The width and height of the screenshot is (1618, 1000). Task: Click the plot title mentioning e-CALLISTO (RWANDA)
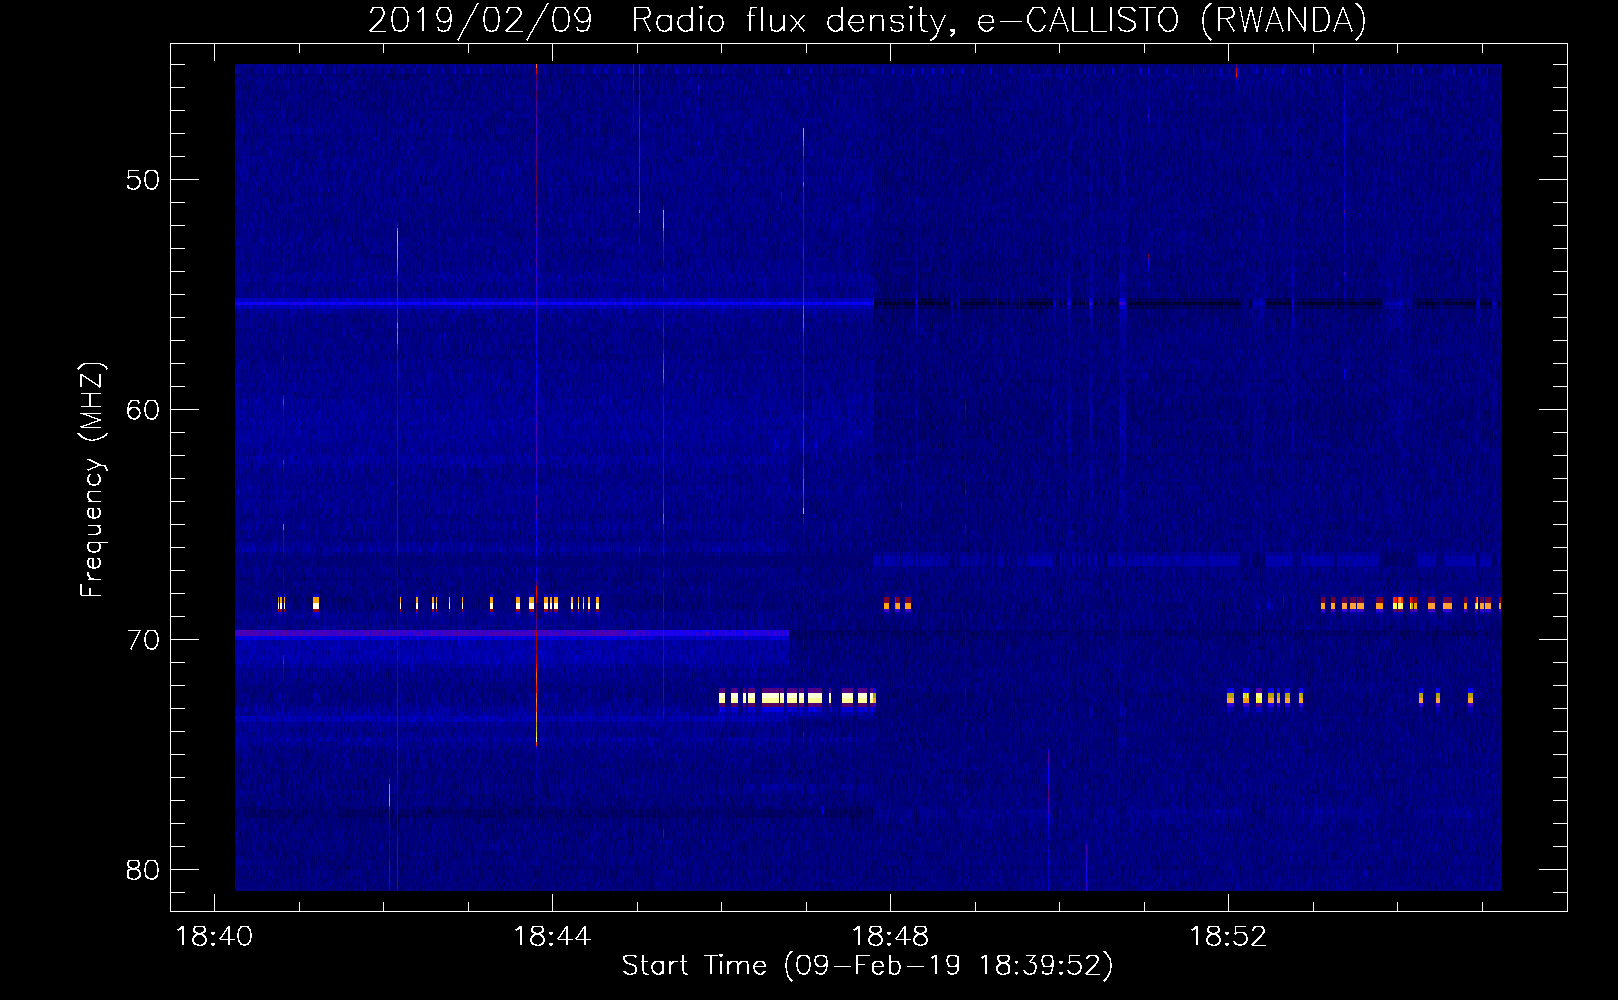point(867,20)
